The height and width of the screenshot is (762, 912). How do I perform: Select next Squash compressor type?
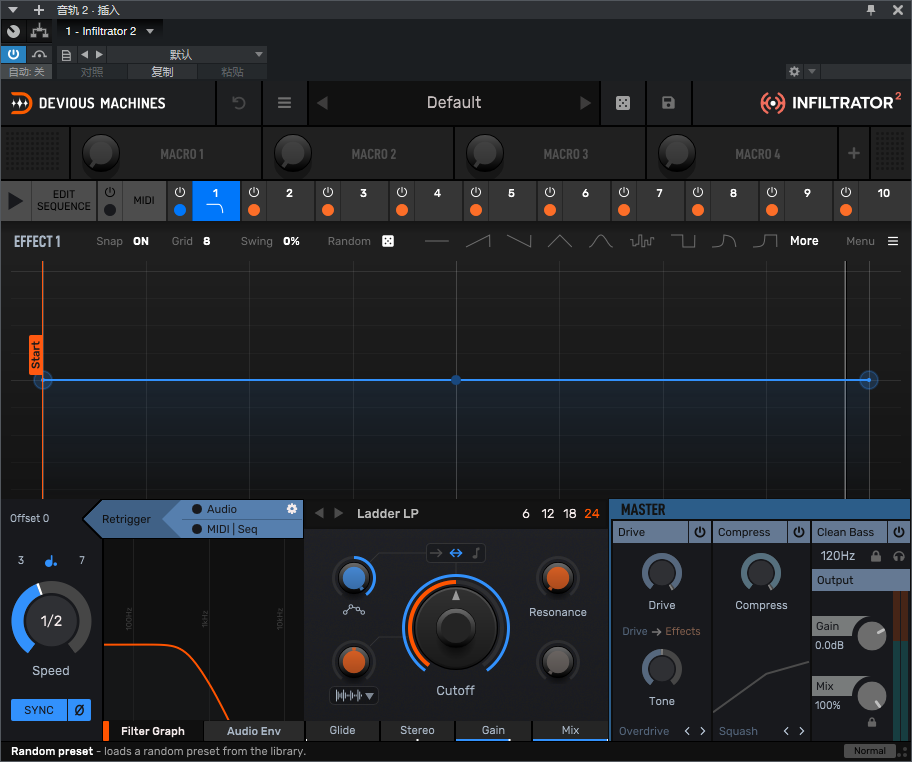point(801,731)
